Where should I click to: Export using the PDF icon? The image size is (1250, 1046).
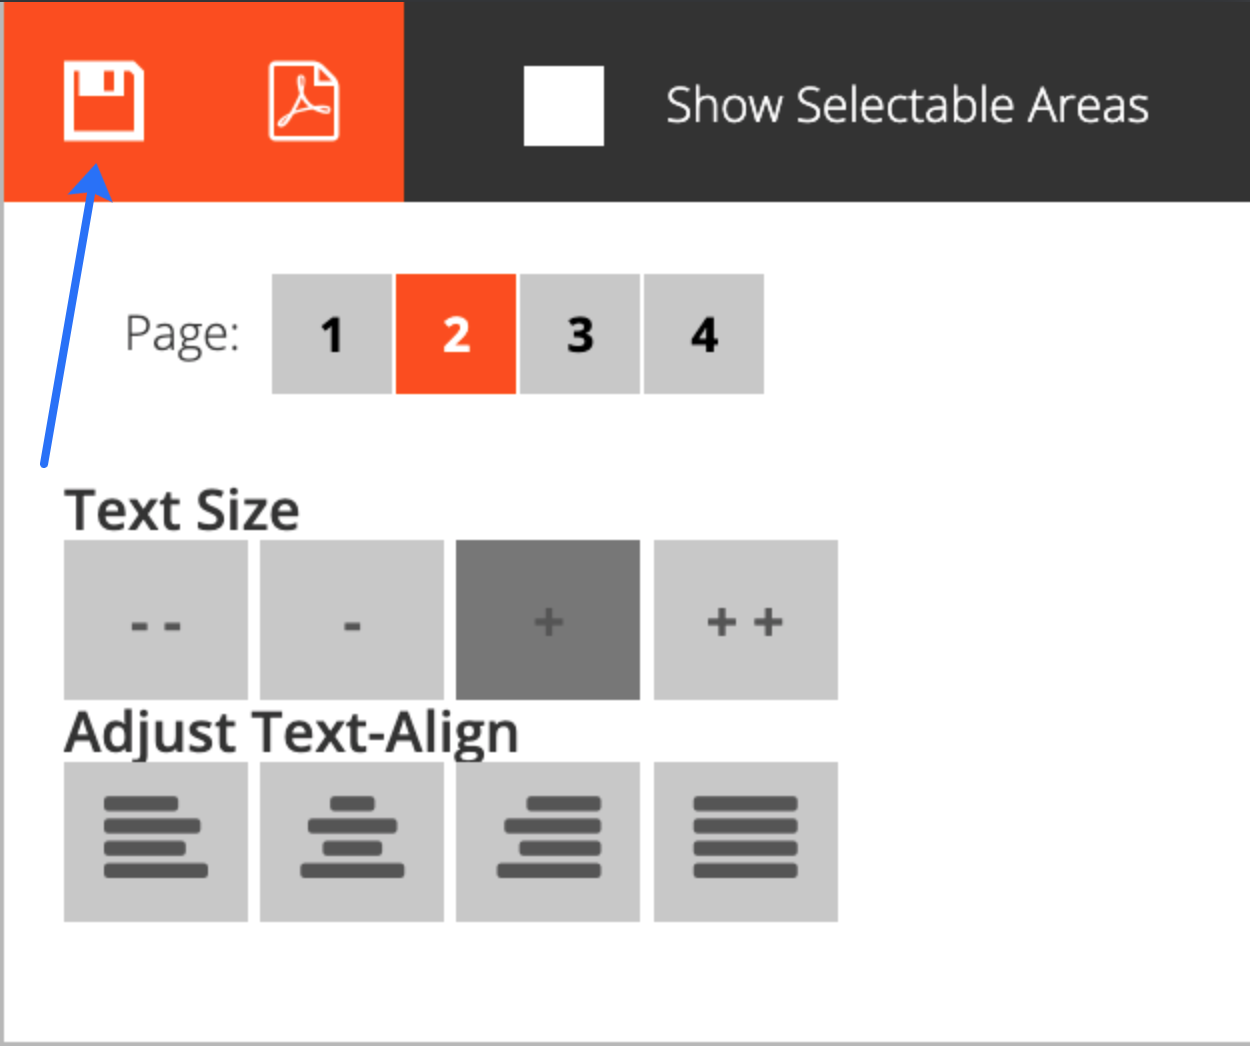pyautogui.click(x=304, y=101)
